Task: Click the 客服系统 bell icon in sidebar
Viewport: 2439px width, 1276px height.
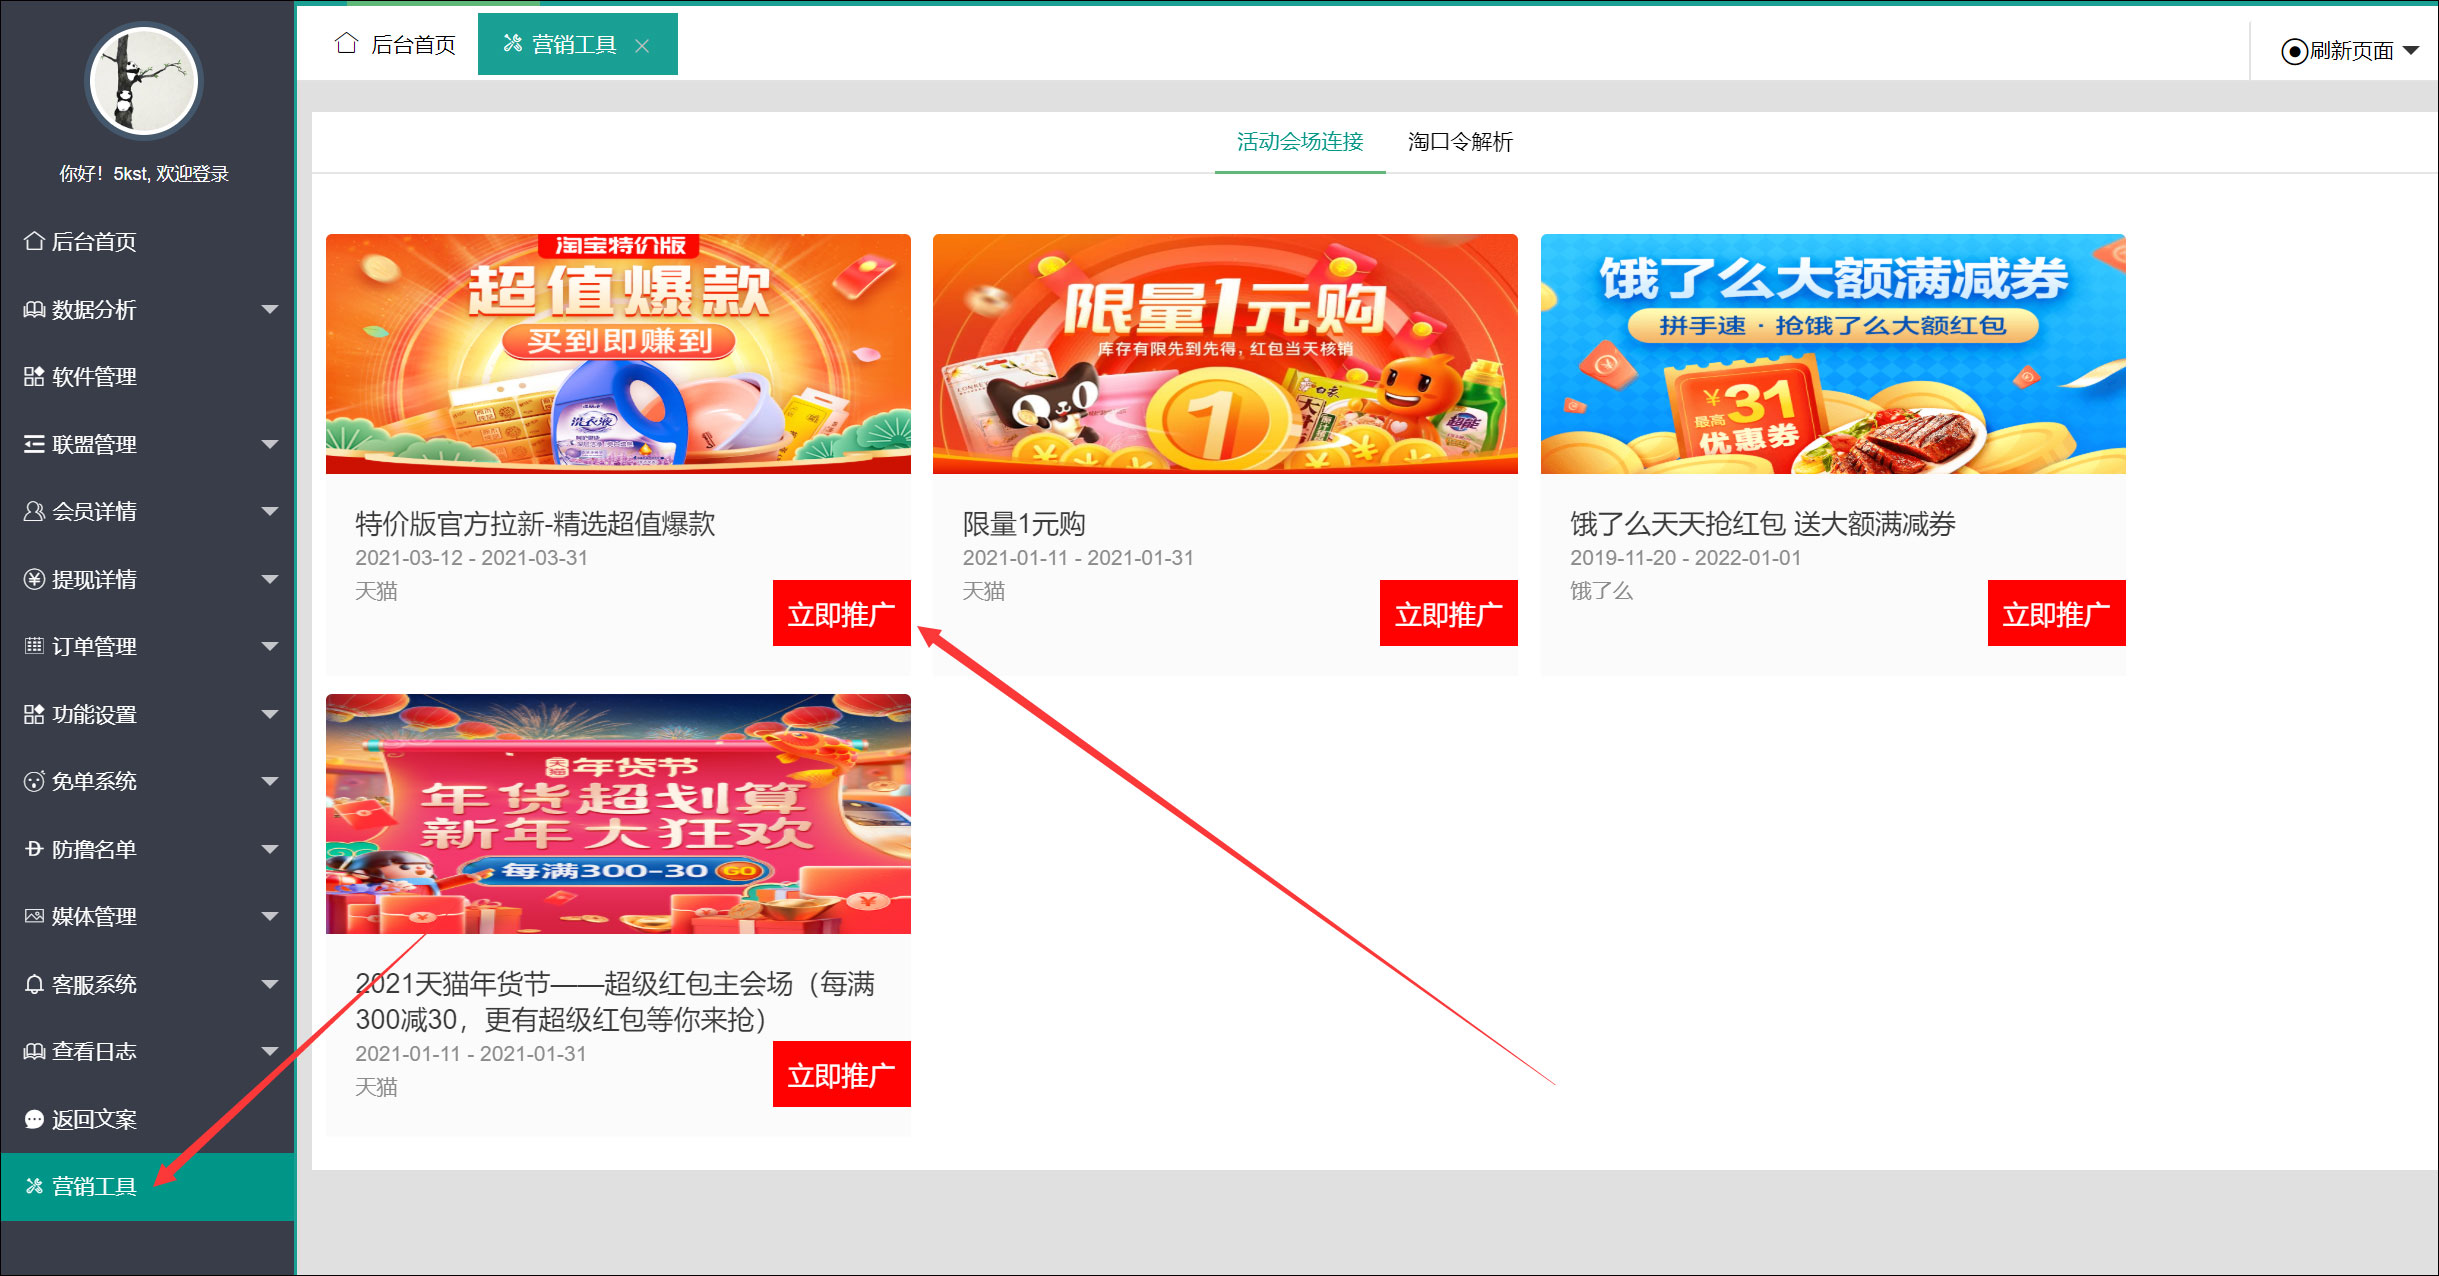Action: pos(34,985)
